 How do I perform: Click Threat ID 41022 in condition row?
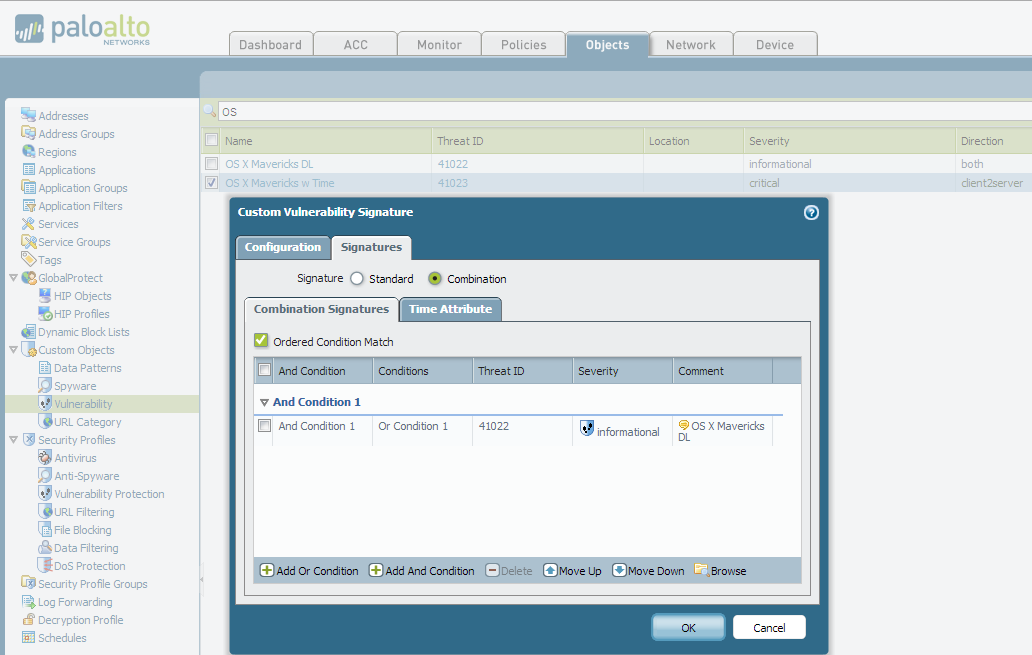click(494, 426)
